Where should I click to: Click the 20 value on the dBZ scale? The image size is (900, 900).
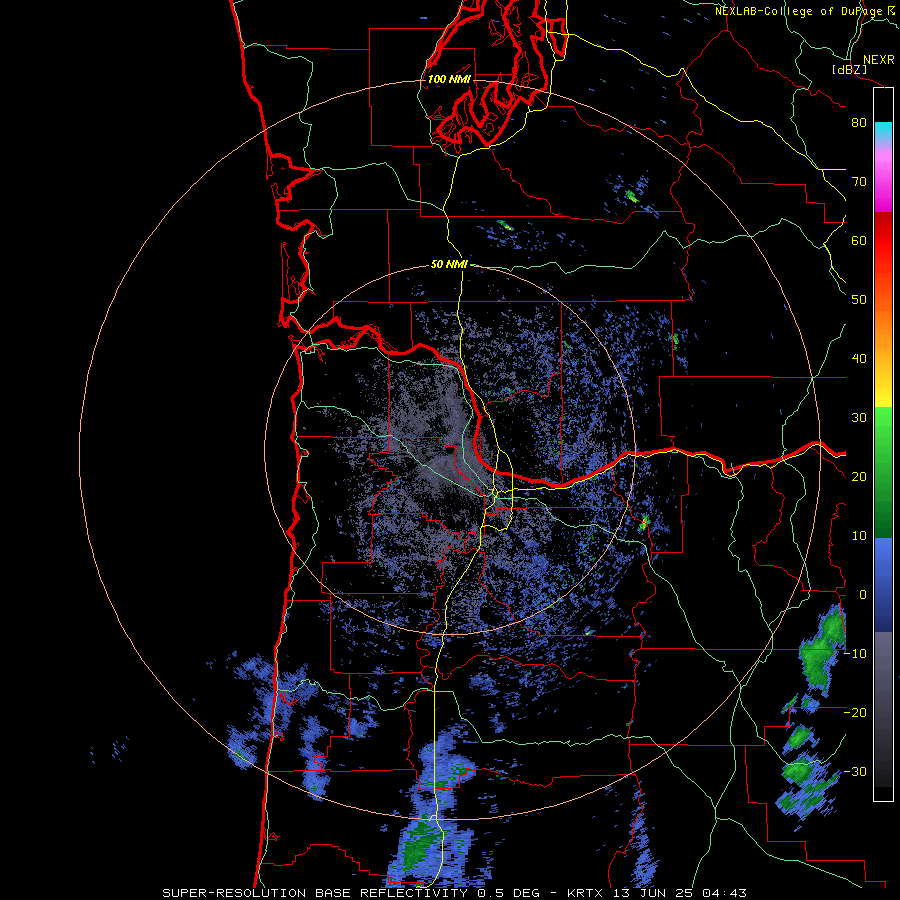[859, 476]
